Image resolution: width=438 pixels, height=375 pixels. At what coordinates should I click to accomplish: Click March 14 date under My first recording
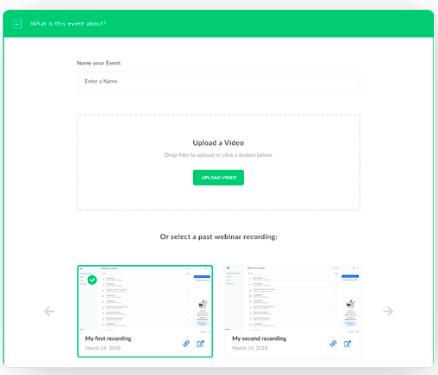point(103,348)
